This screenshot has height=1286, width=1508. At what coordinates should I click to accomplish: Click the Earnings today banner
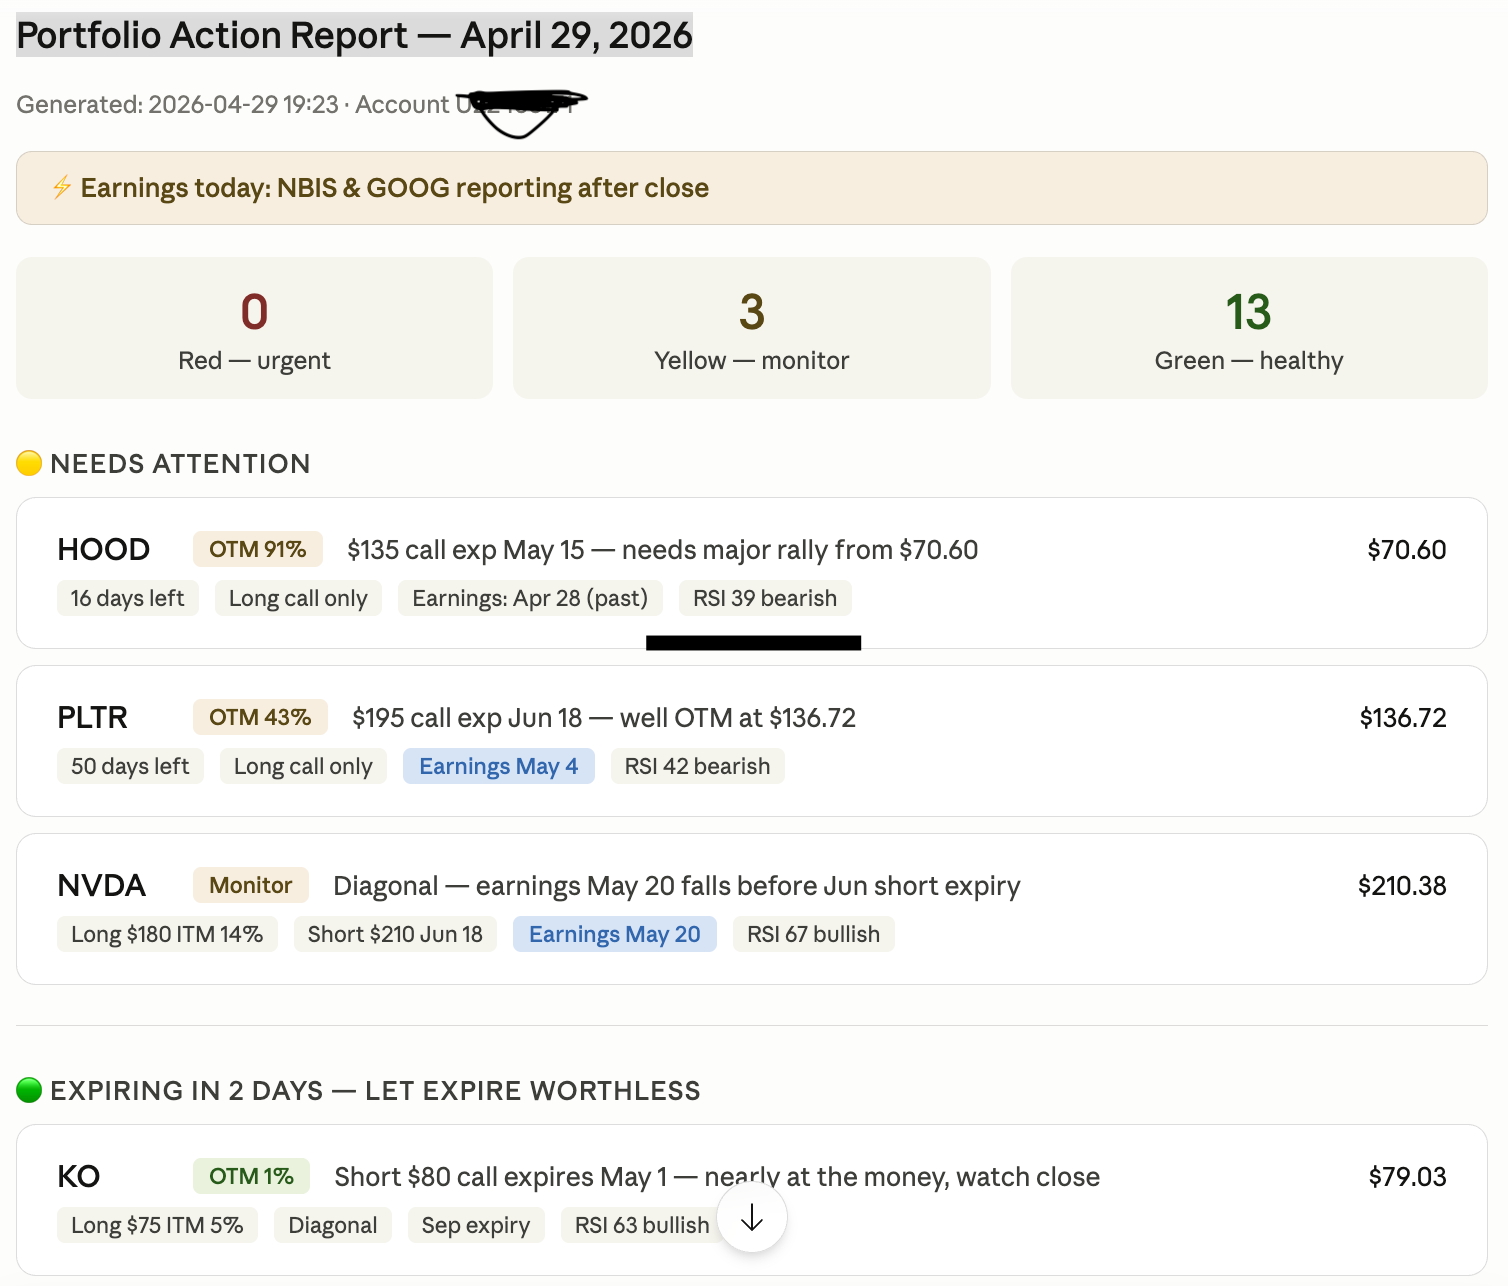pos(752,188)
